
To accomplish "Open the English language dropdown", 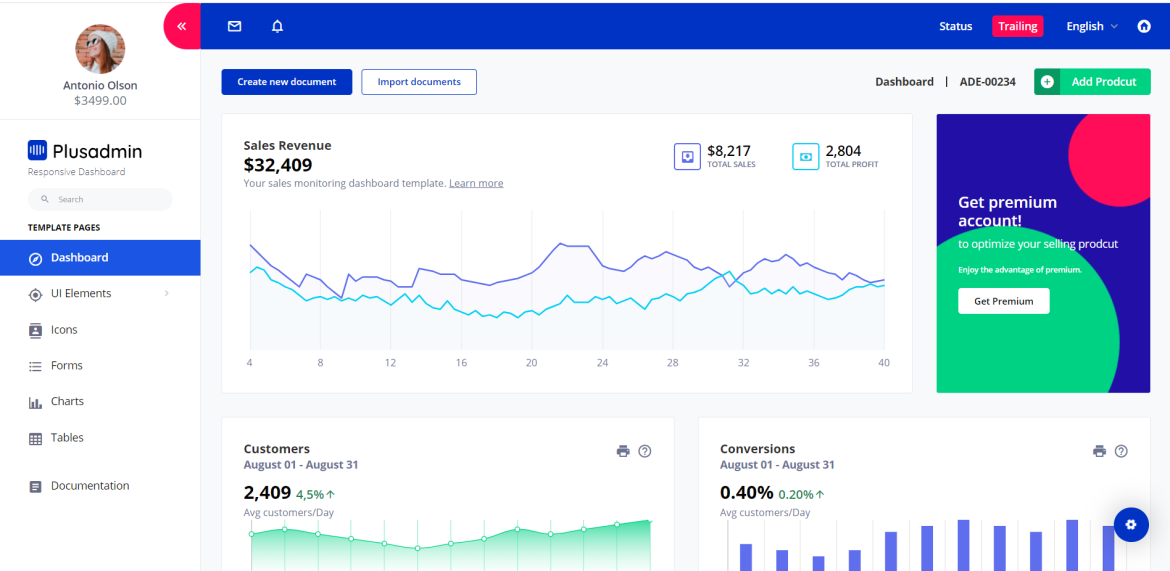I will 1092,26.
